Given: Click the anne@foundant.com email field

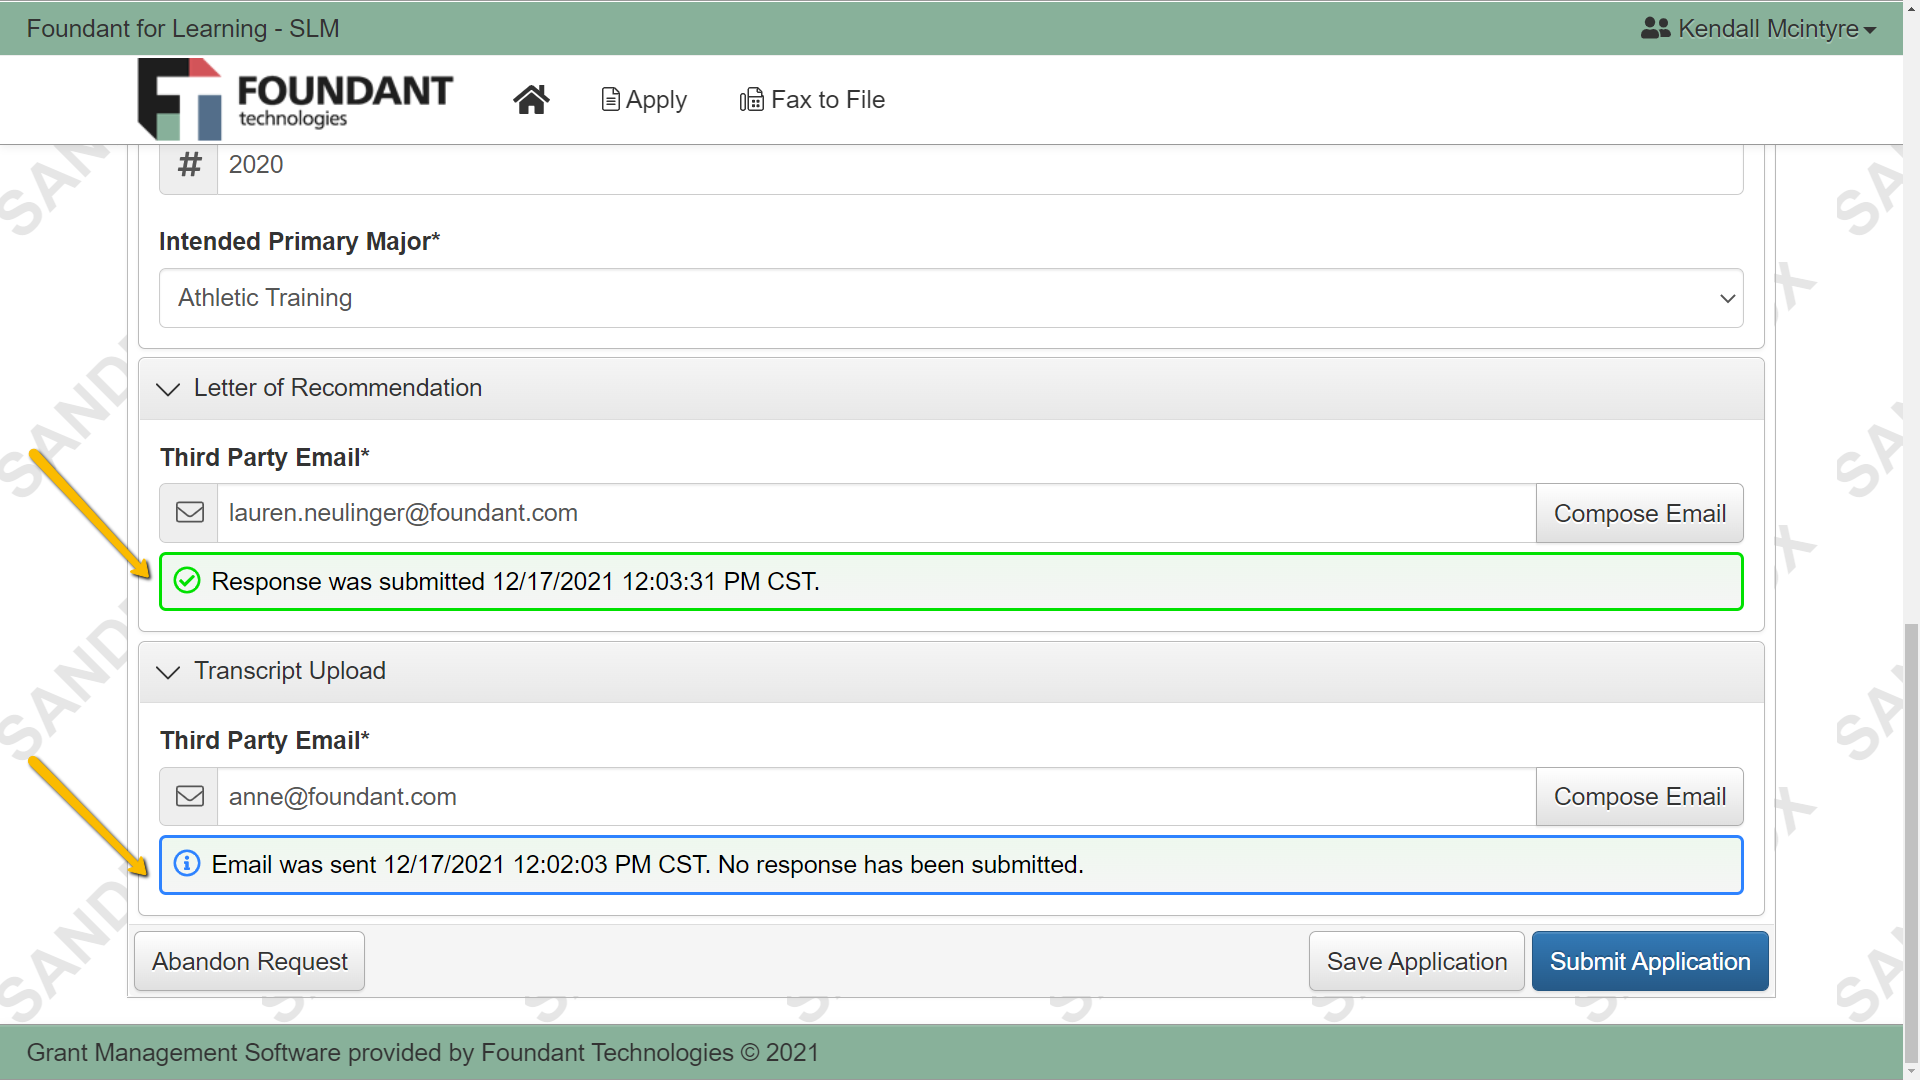Looking at the screenshot, I should (x=877, y=796).
